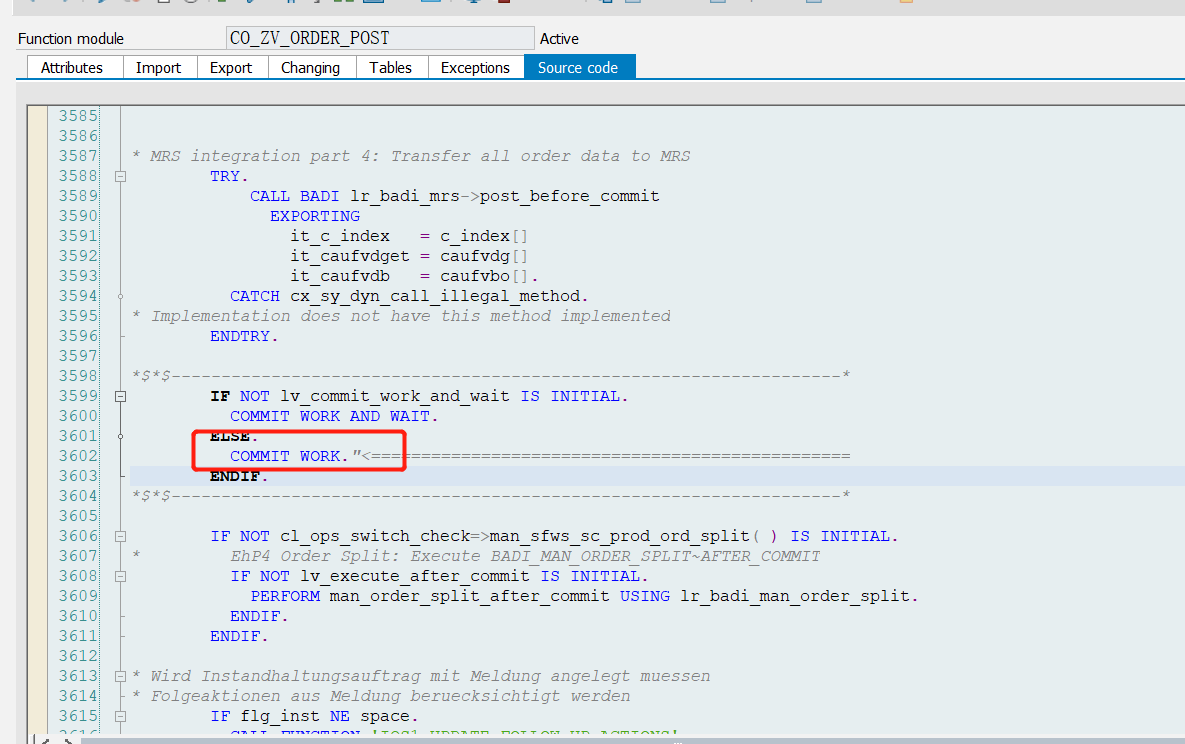Collapse the IF block at line 3606

(121, 535)
